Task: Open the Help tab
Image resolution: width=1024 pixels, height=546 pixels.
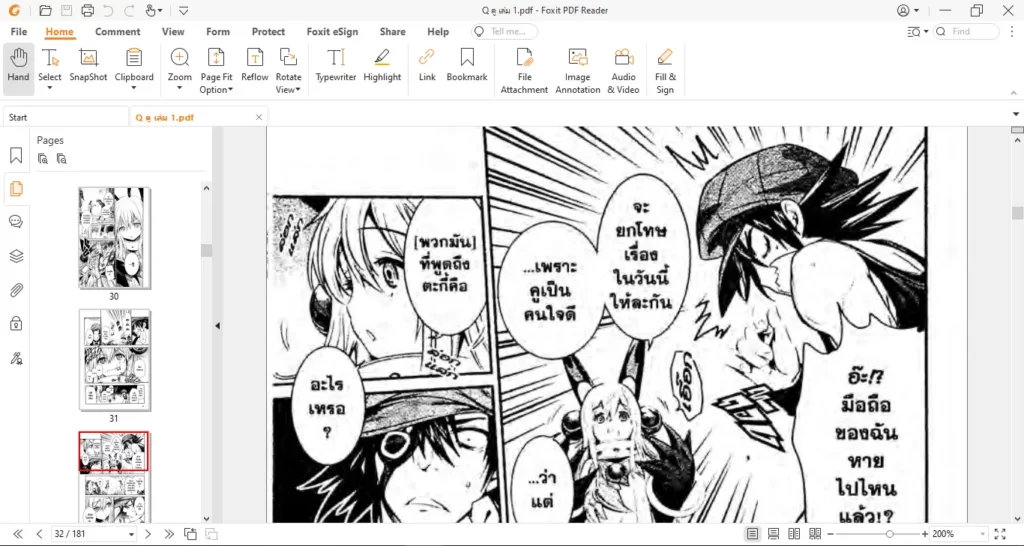Action: 438,31
